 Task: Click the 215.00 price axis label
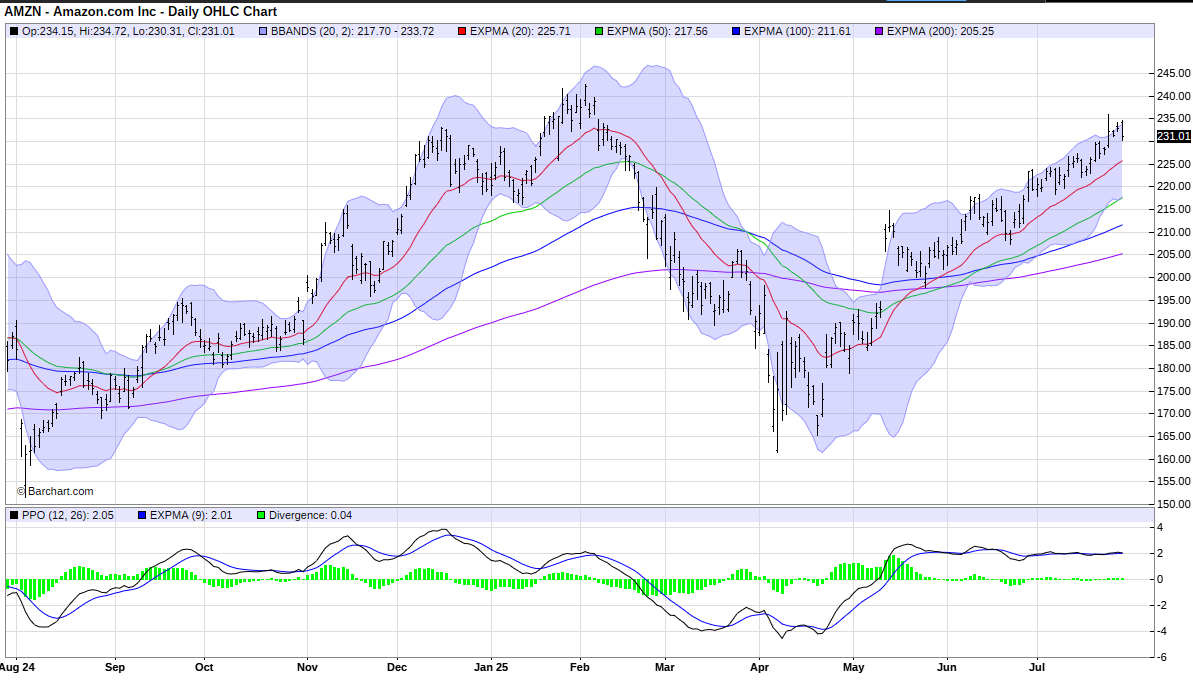point(1173,209)
